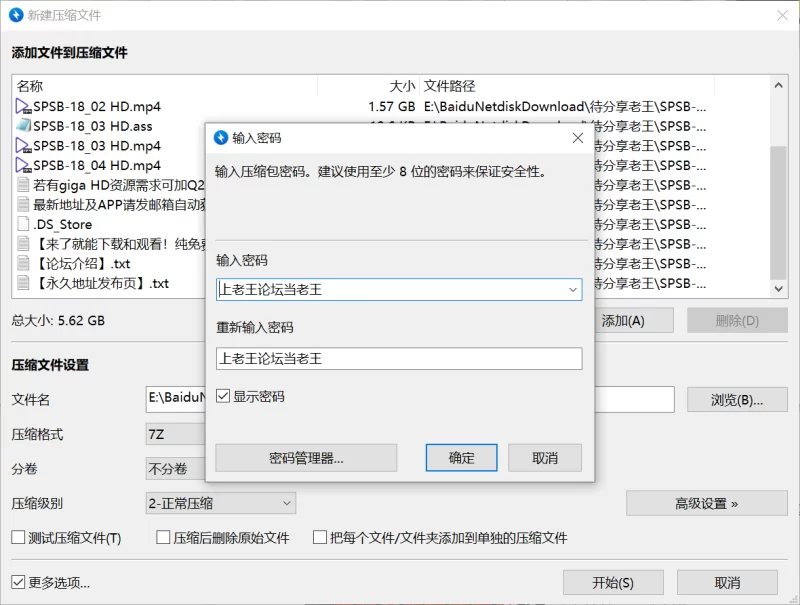Toggle the 更多选项... checkbox
The height and width of the screenshot is (605, 800).
(x=18, y=582)
